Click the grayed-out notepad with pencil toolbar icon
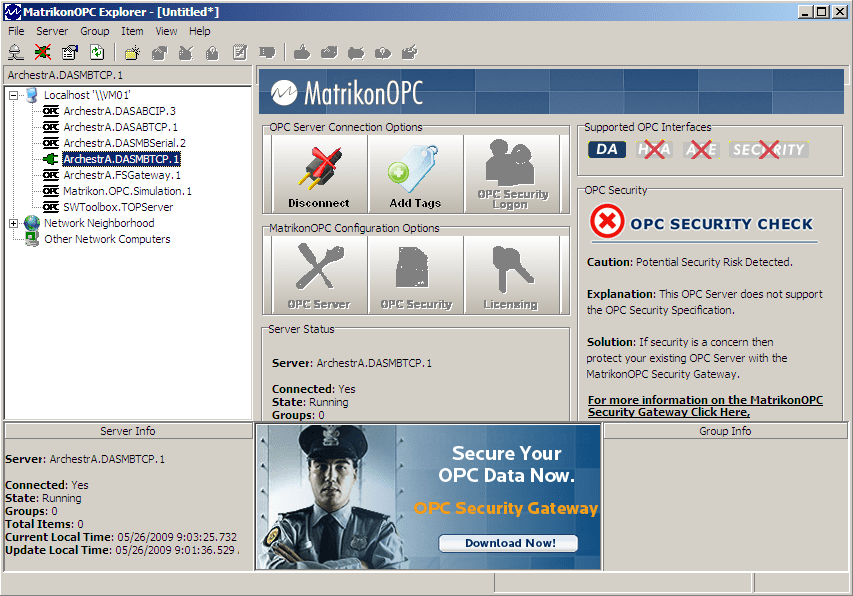The height and width of the screenshot is (596, 853). (x=239, y=52)
